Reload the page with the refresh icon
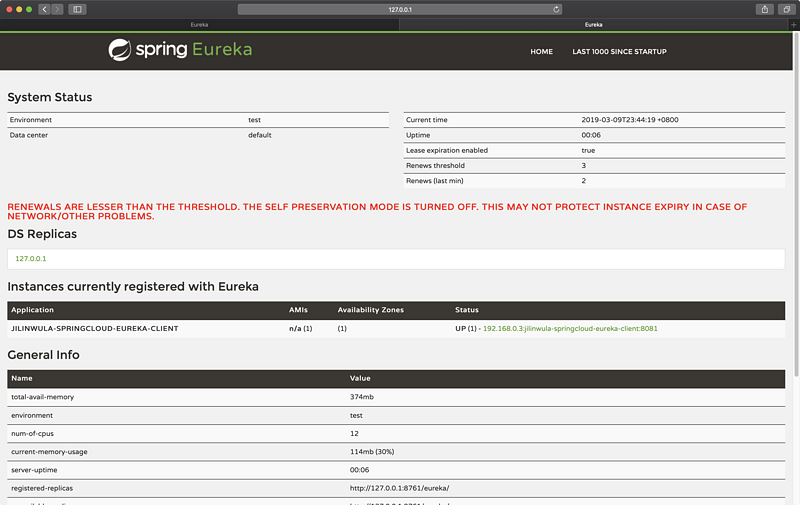Screen dimensions: 800x505 pyautogui.click(x=556, y=9)
